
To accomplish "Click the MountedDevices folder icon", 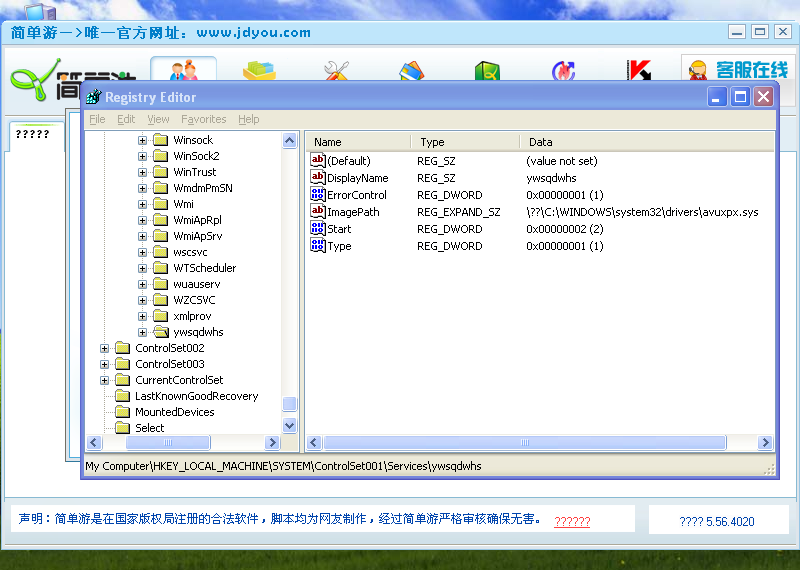I will 122,412.
